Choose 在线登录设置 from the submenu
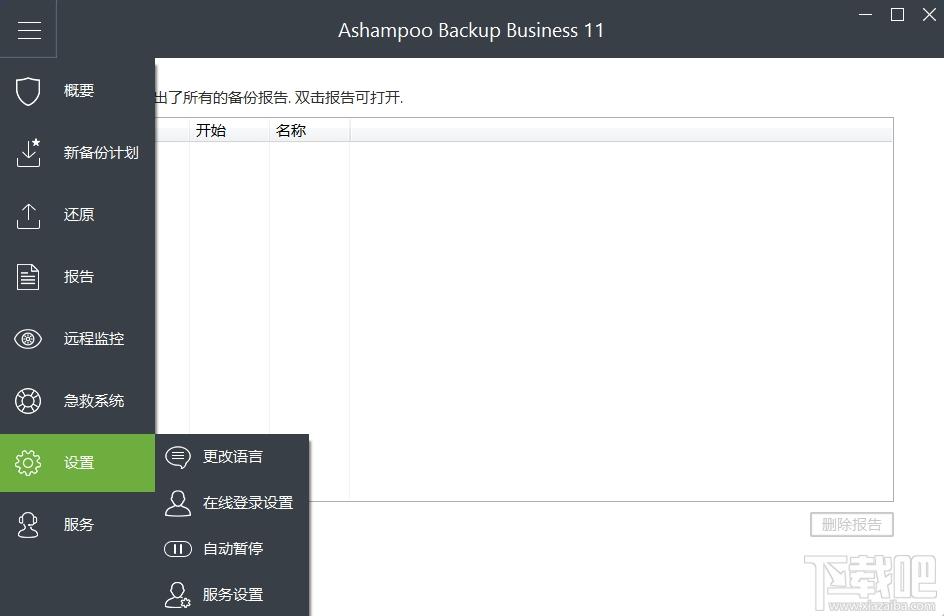This screenshot has width=944, height=616. point(232,503)
